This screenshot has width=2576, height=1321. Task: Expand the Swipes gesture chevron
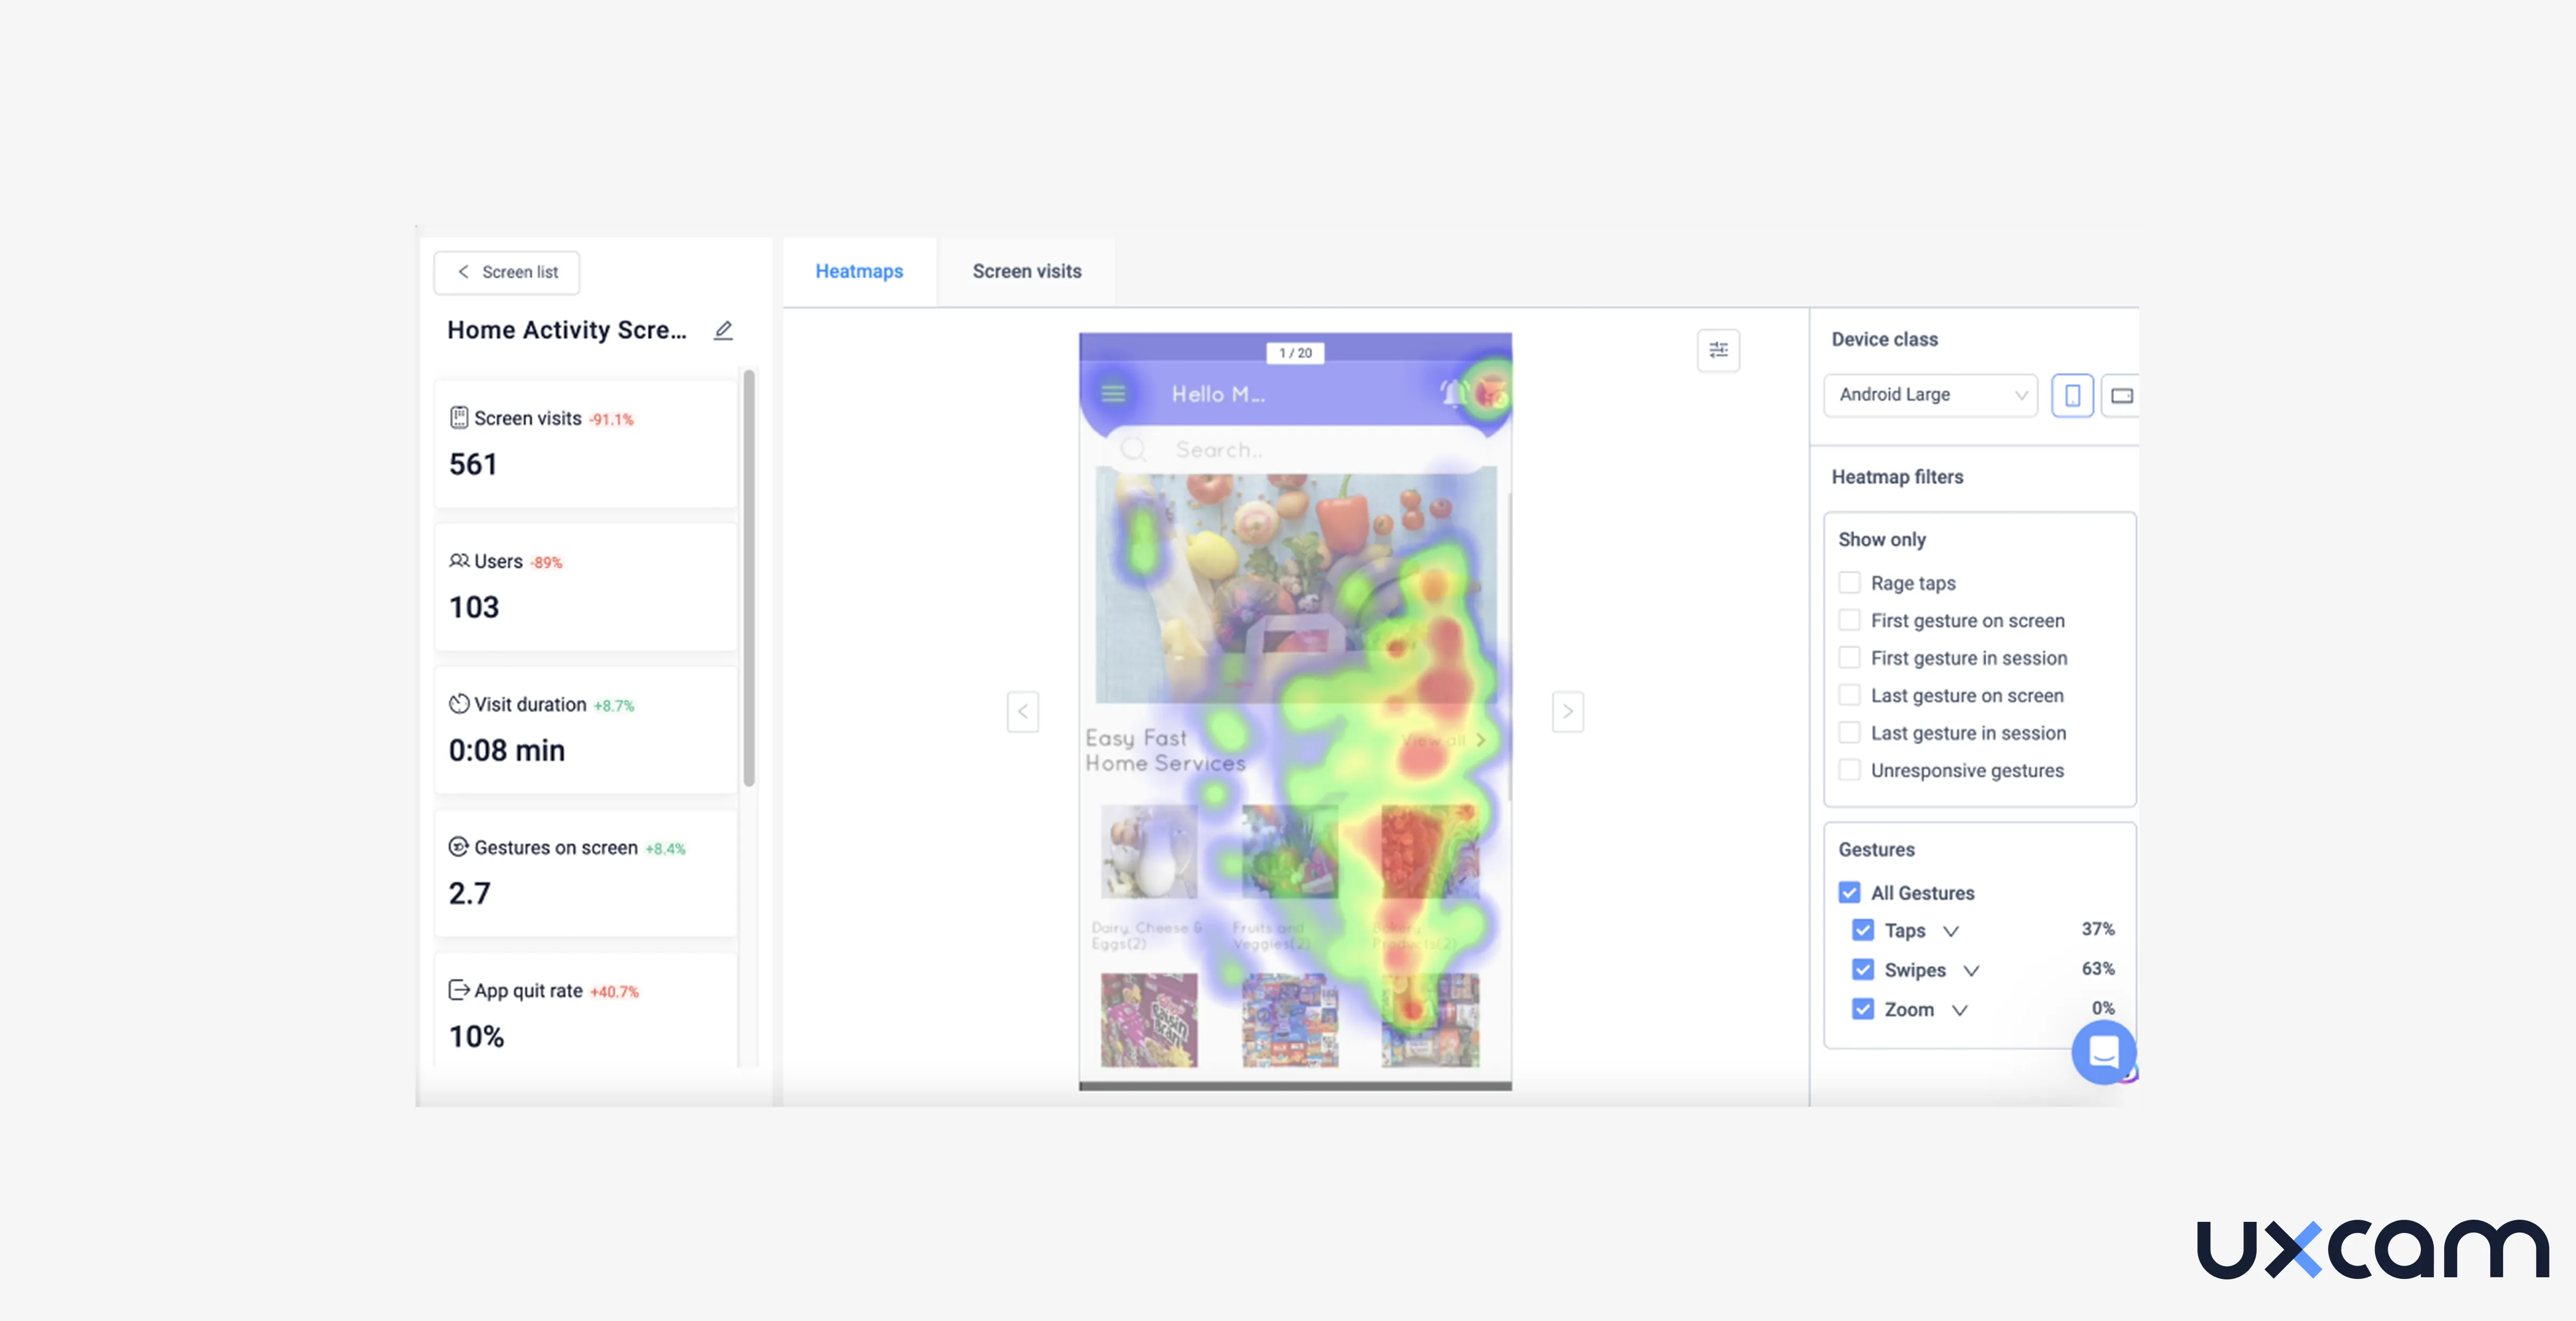[1971, 970]
